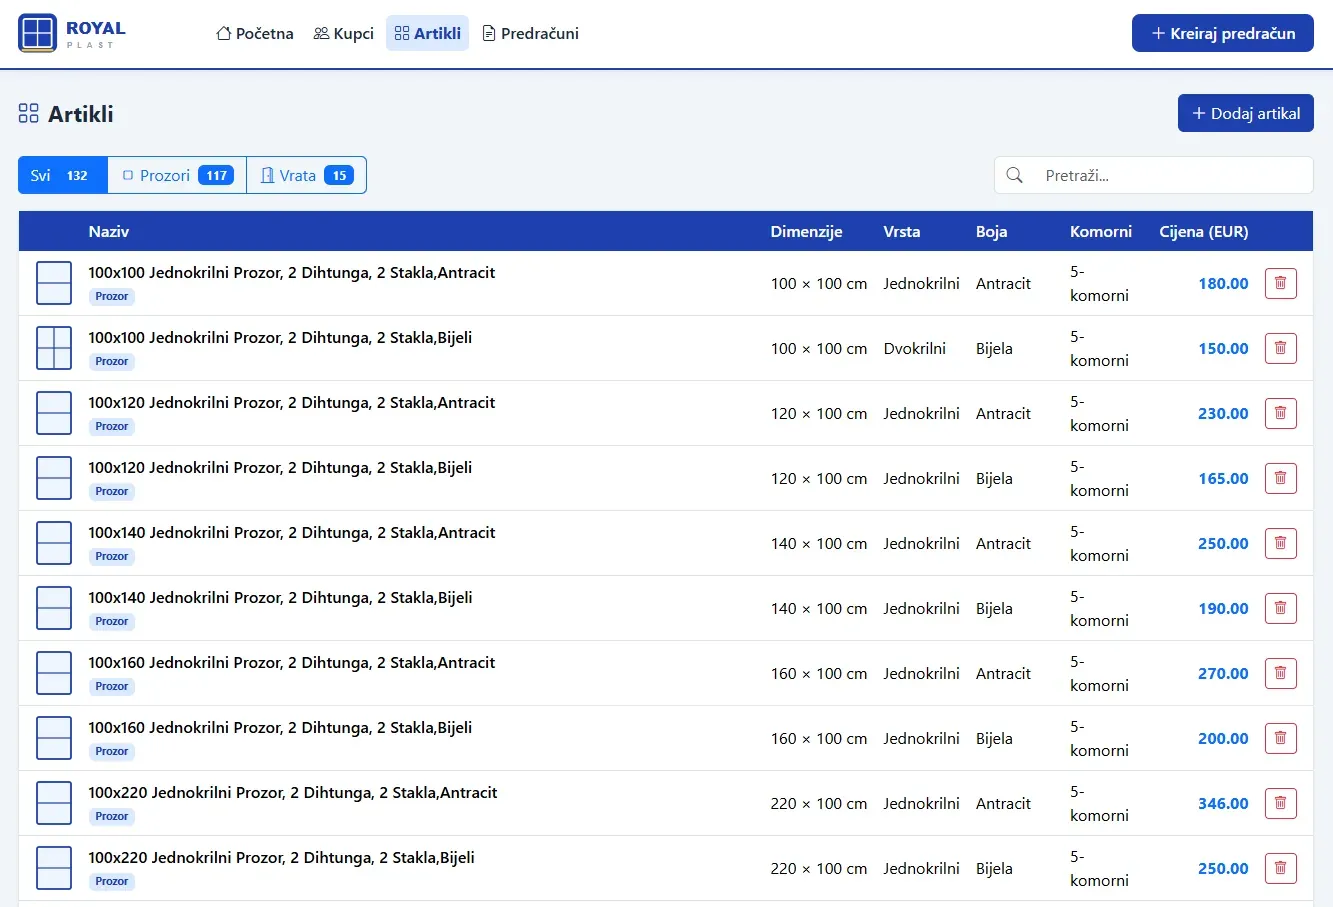Image resolution: width=1333 pixels, height=907 pixels.
Task: Click the Royal Plast logo
Action: pos(72,34)
